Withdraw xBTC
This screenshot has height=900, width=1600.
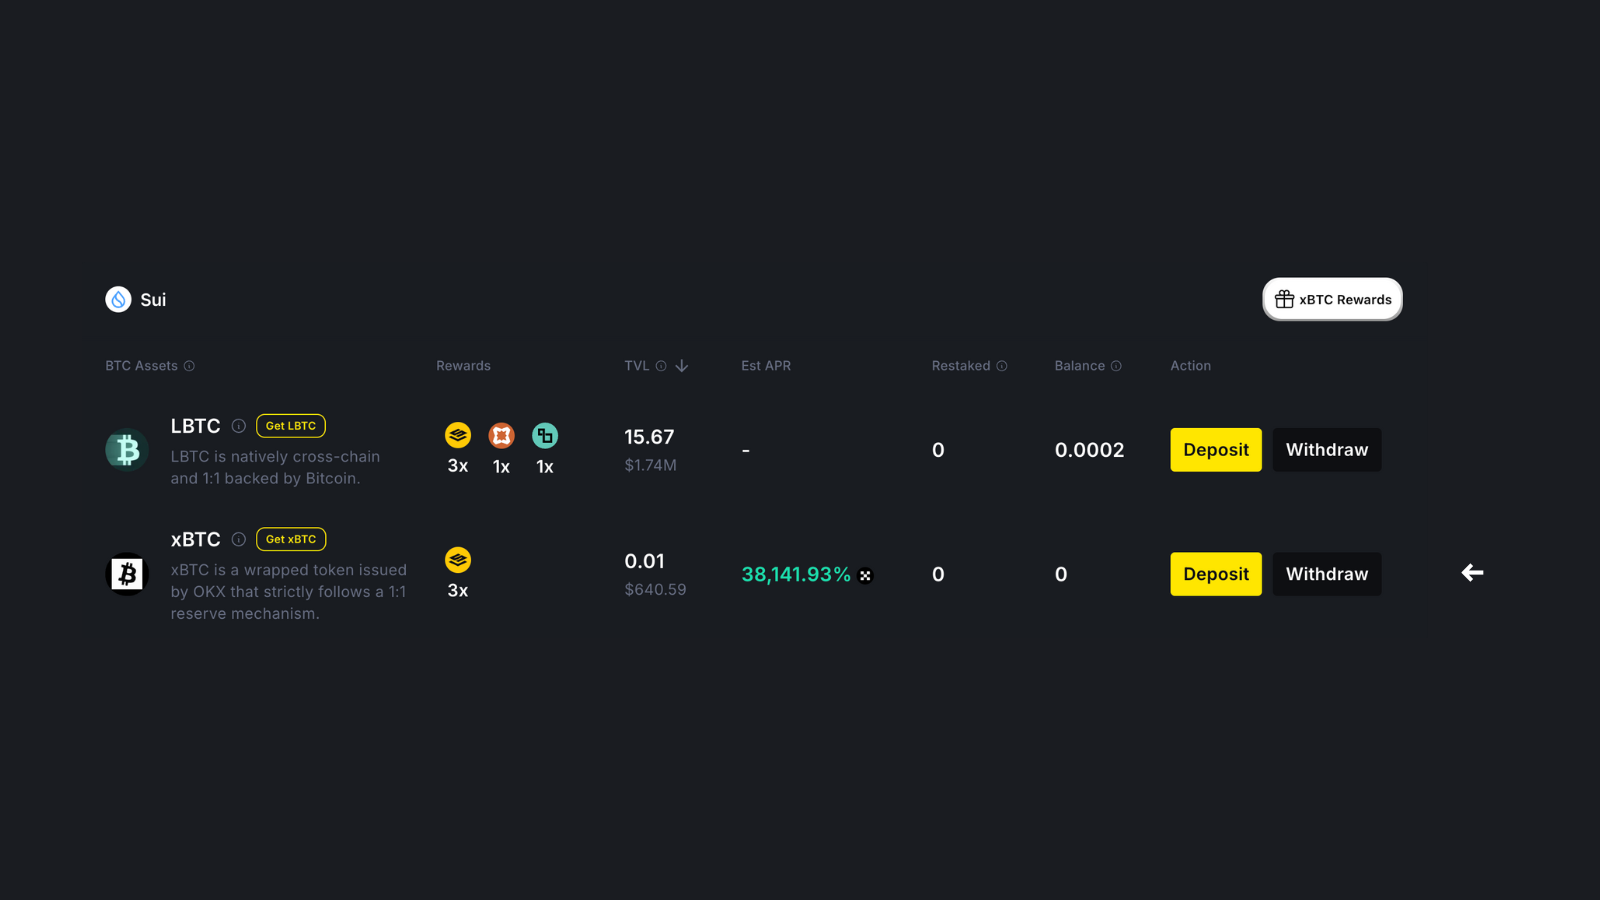(x=1327, y=574)
